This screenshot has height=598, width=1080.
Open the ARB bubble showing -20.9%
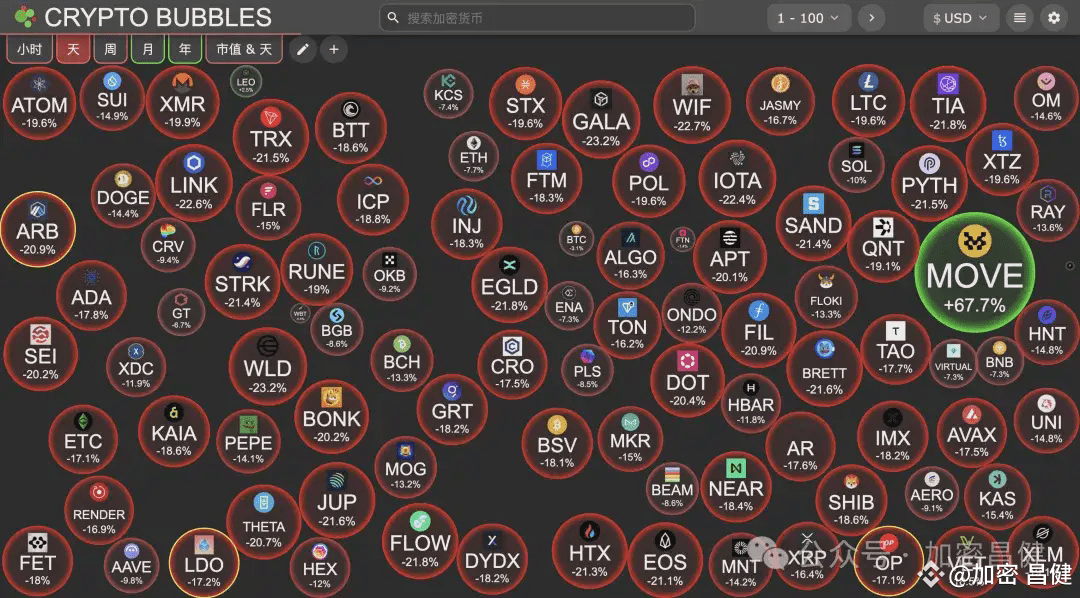pyautogui.click(x=38, y=229)
